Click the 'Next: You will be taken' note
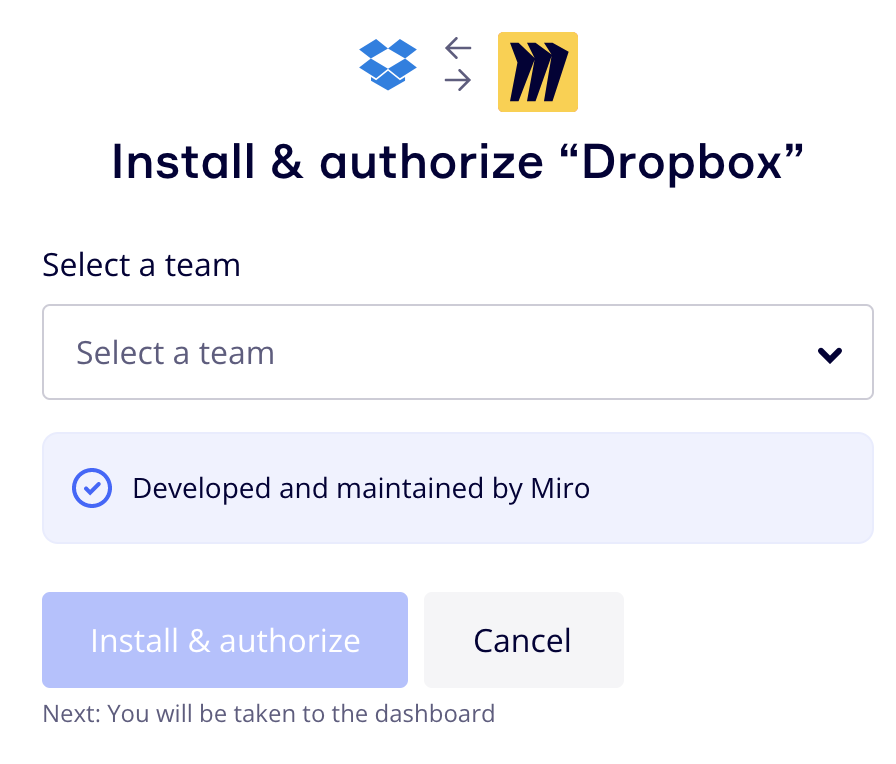Image resolution: width=896 pixels, height=764 pixels. 268,714
